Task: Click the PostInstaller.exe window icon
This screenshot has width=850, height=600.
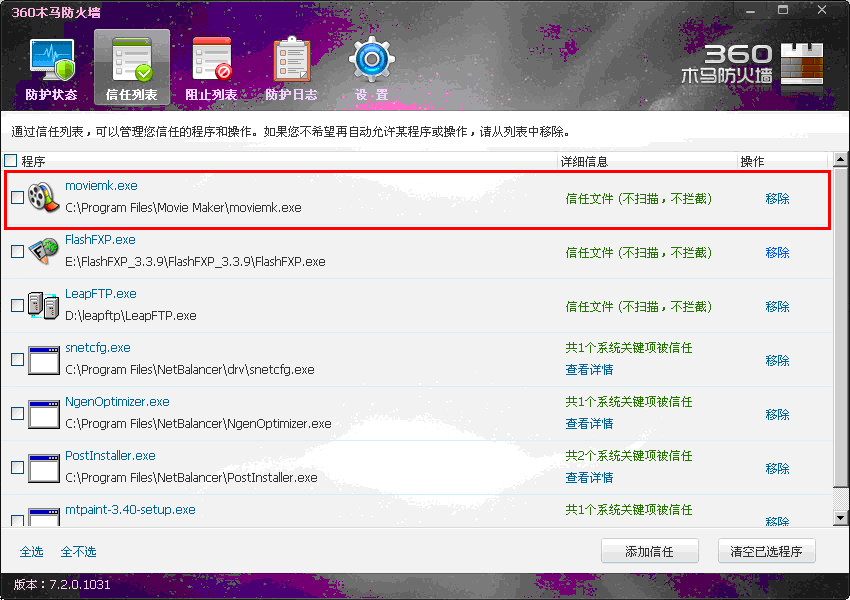Action: point(44,468)
